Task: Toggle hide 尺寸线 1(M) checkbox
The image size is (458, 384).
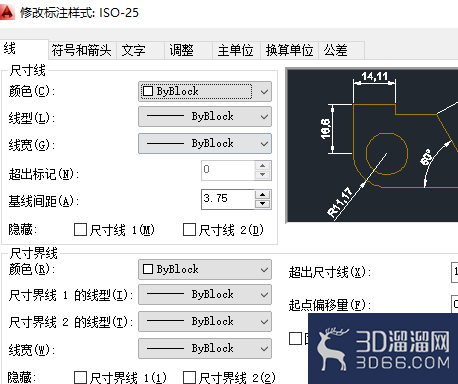Action: tap(80, 230)
